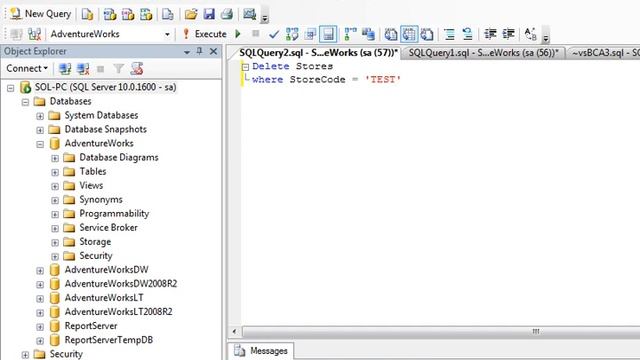Viewport: 640px width, 360px height.
Task: Expand the System Databases folder
Action: [40, 116]
